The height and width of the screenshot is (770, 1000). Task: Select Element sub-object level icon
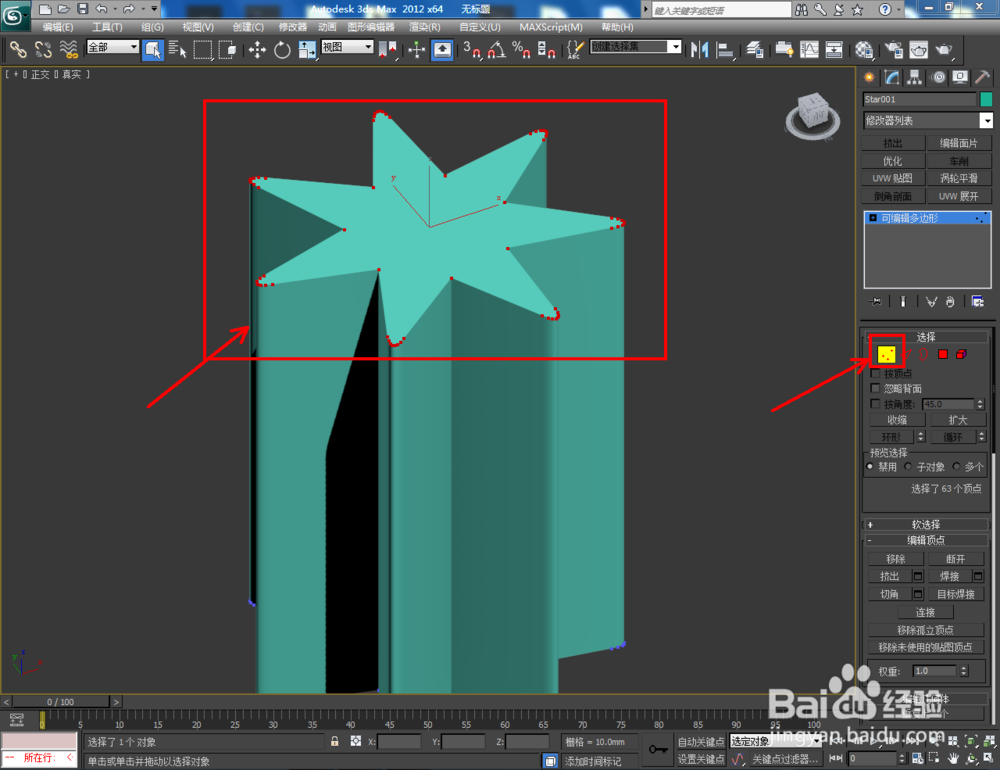tap(961, 354)
